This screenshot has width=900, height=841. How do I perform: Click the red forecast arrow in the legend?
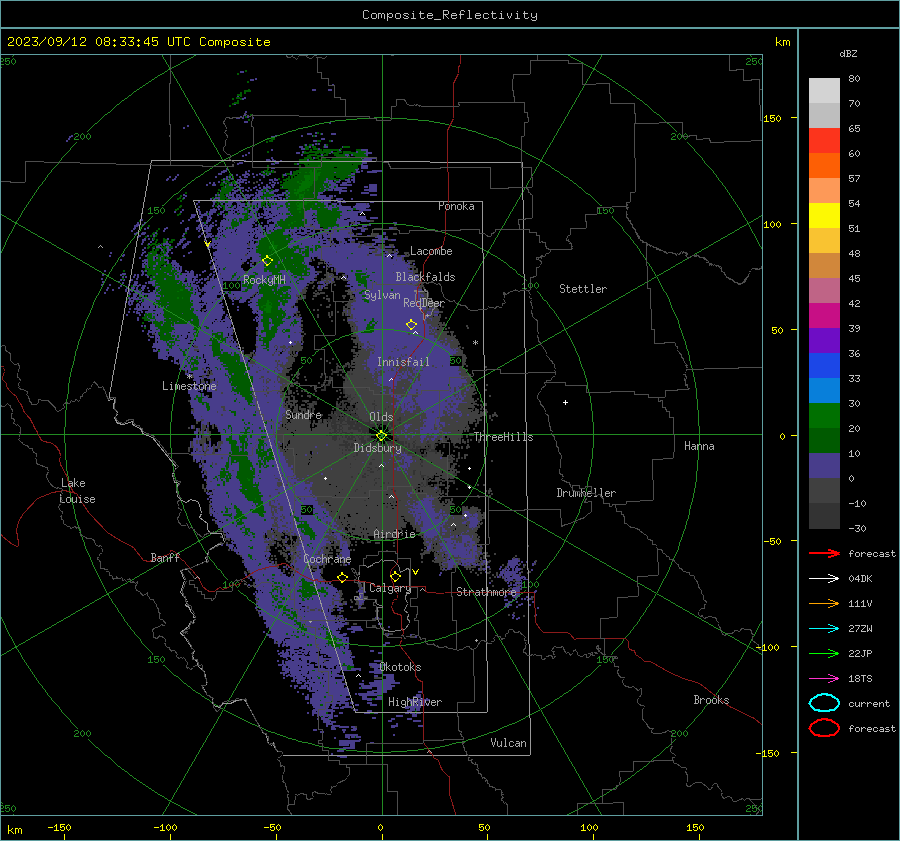(x=824, y=553)
